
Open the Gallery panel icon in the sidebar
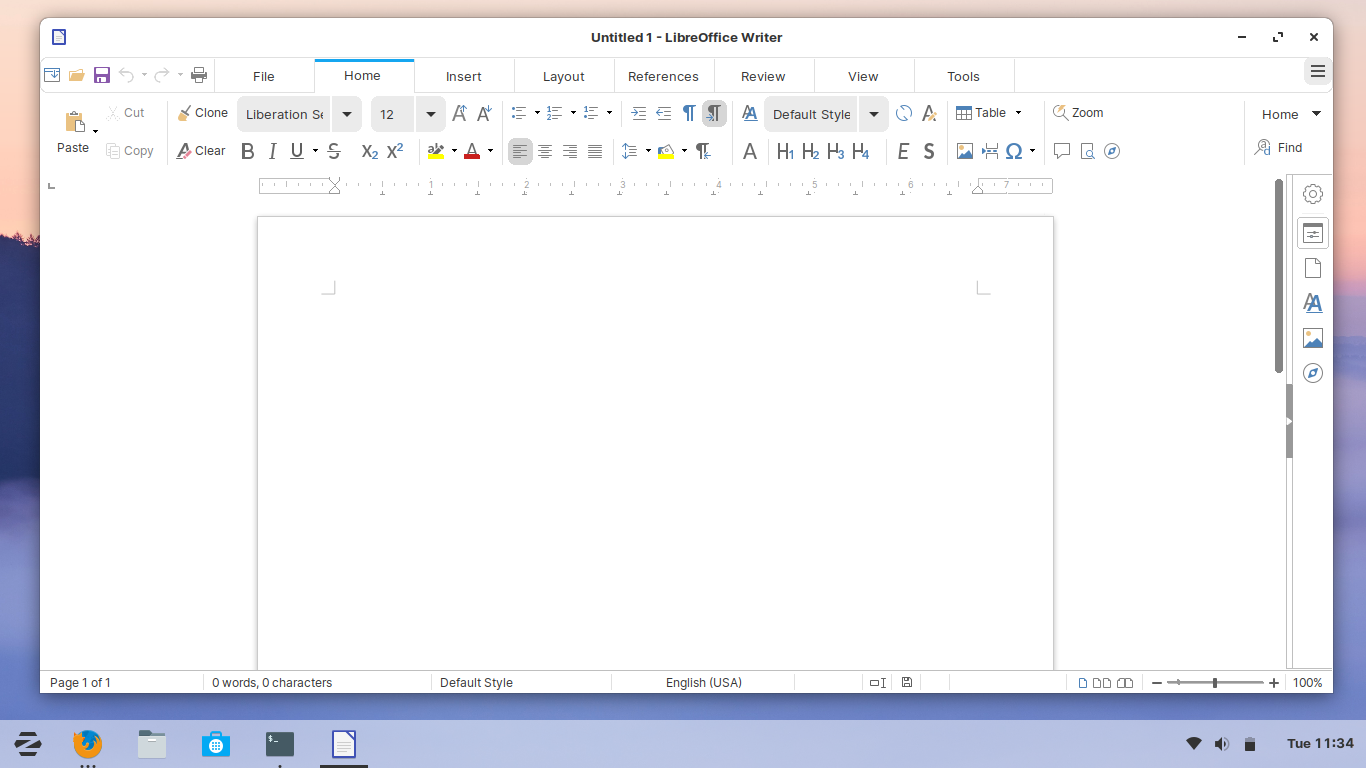click(x=1313, y=338)
